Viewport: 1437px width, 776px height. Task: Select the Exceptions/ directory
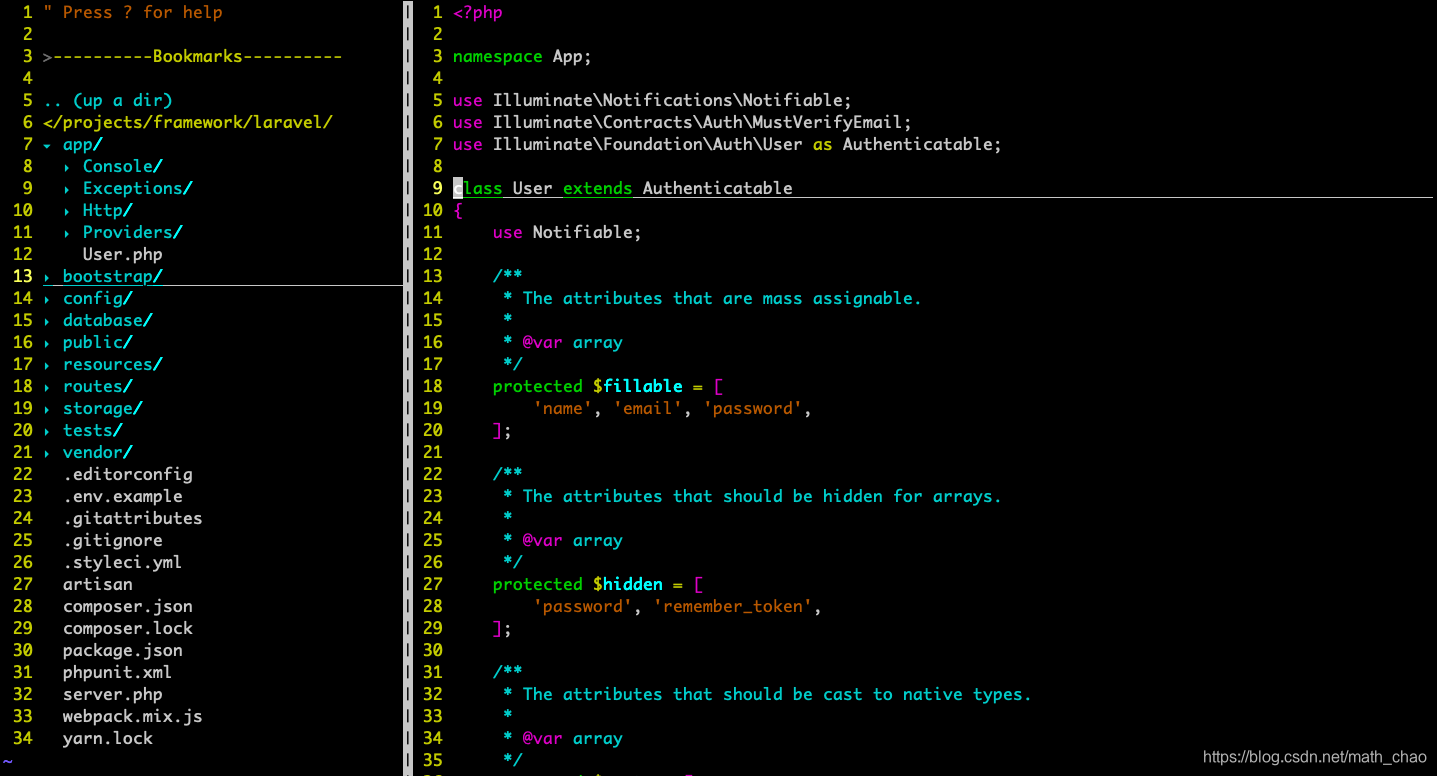click(x=138, y=189)
